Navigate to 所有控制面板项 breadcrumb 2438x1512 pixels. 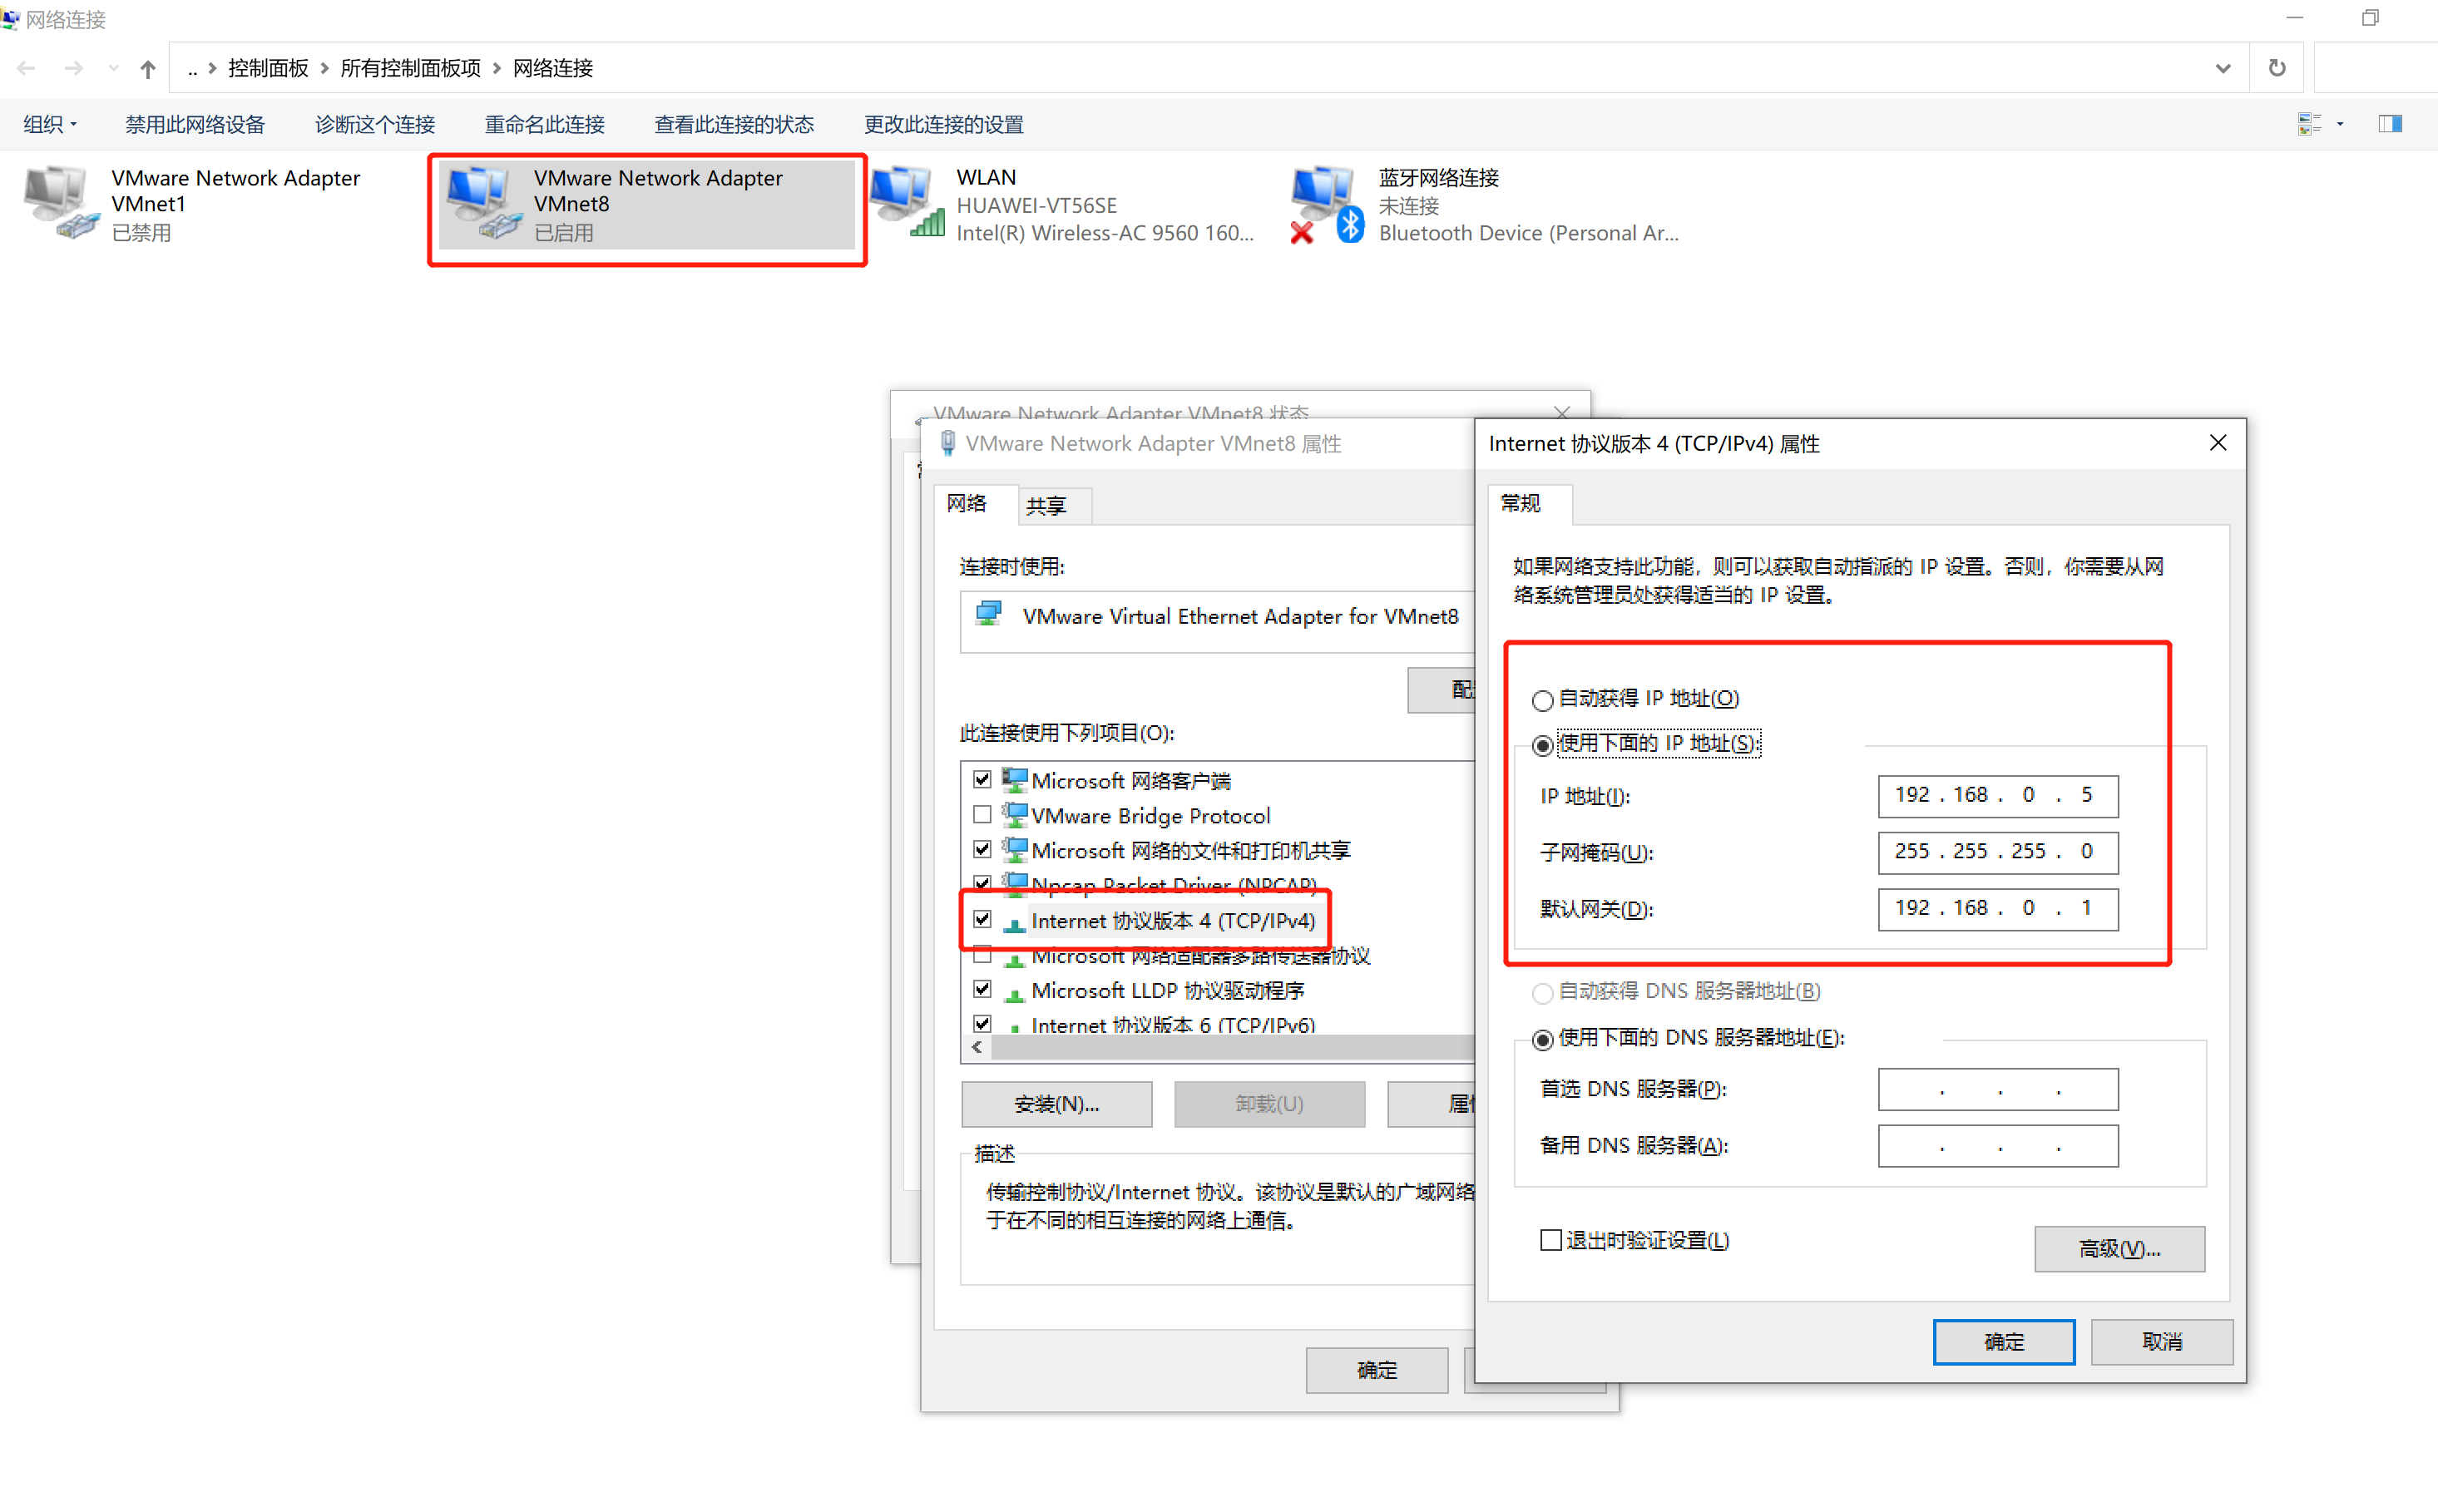tap(410, 68)
